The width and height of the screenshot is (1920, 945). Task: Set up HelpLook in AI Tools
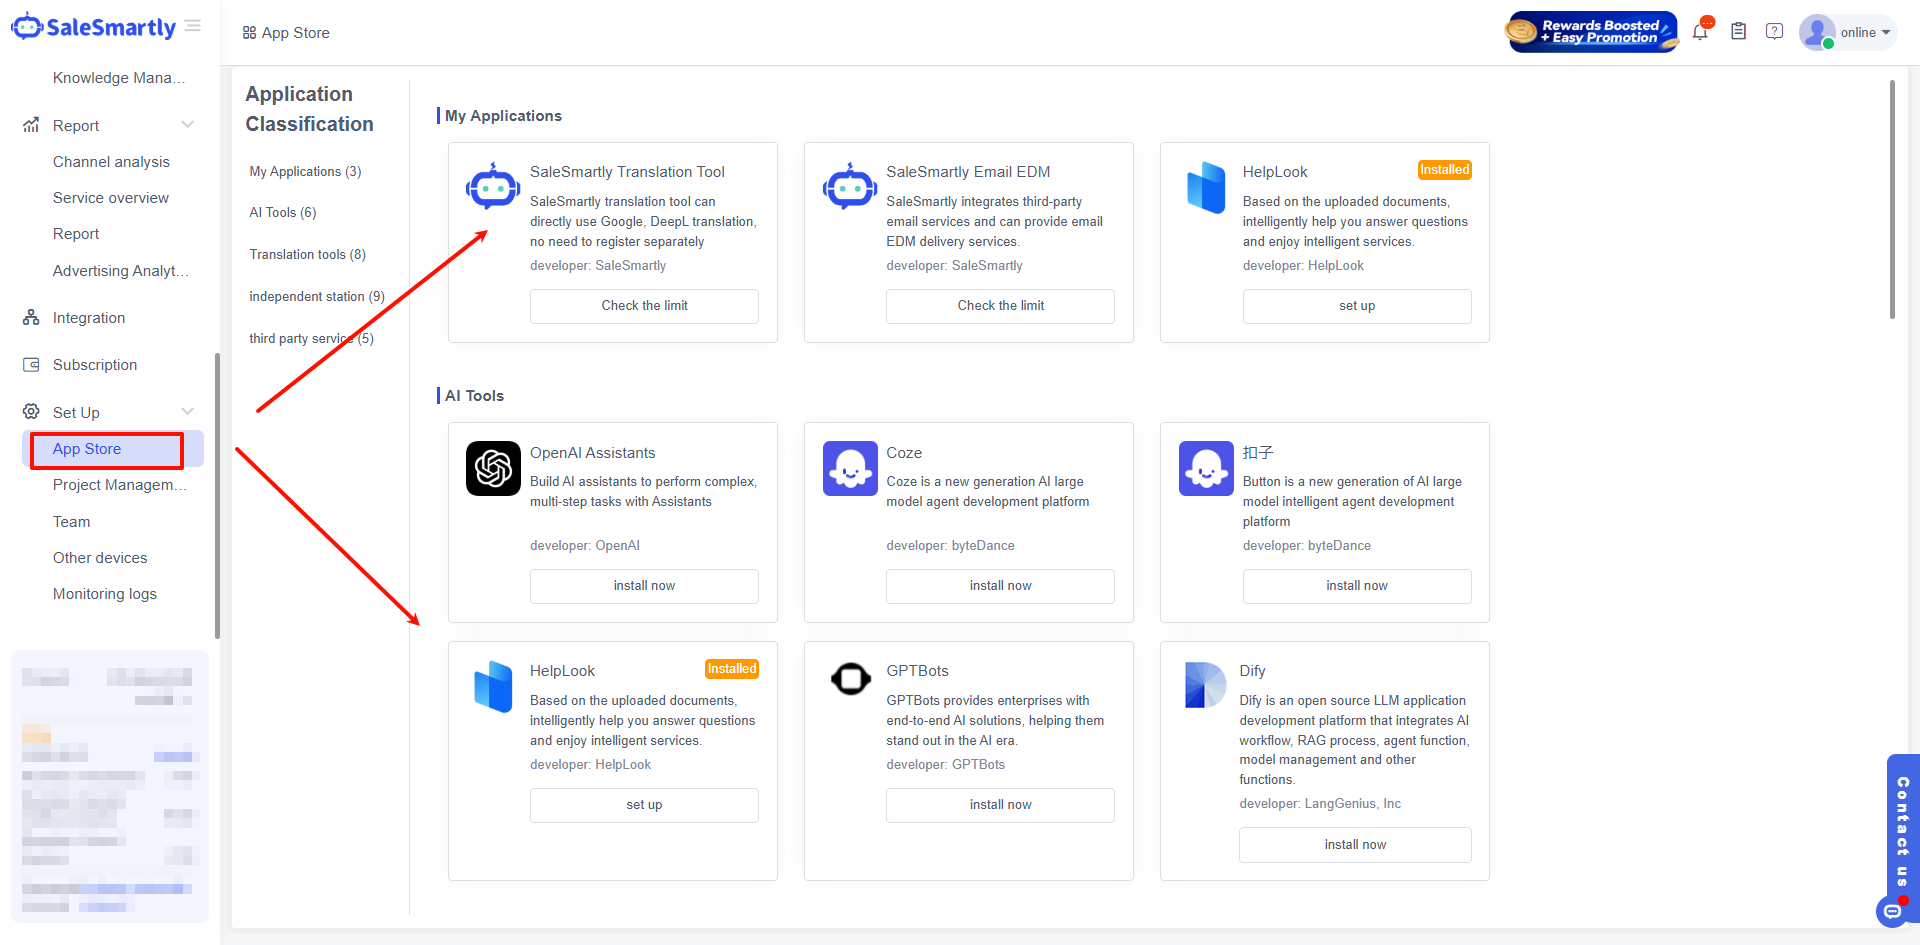[x=644, y=805]
